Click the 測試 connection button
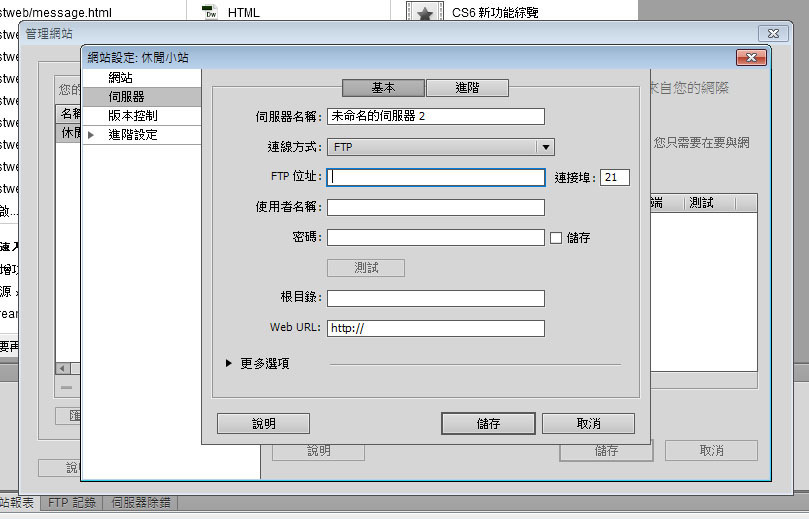Image resolution: width=809 pixels, height=519 pixels. coord(366,268)
